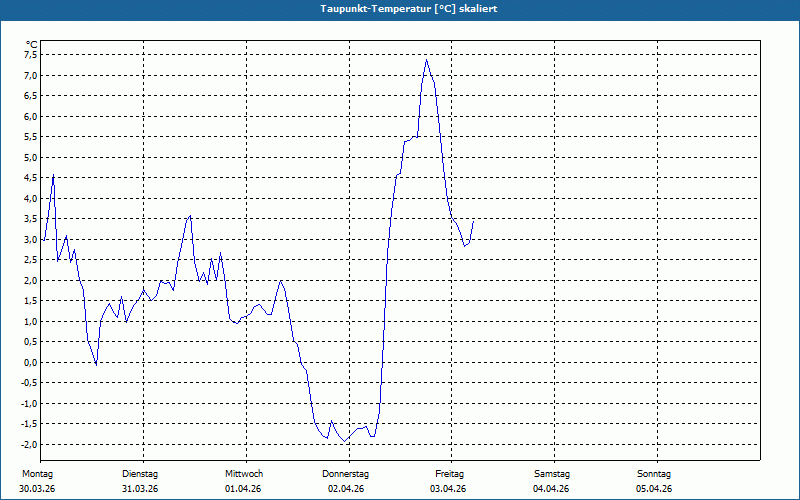Click the '4,0' y-axis value
The height and width of the screenshot is (500, 800).
(x=31, y=198)
